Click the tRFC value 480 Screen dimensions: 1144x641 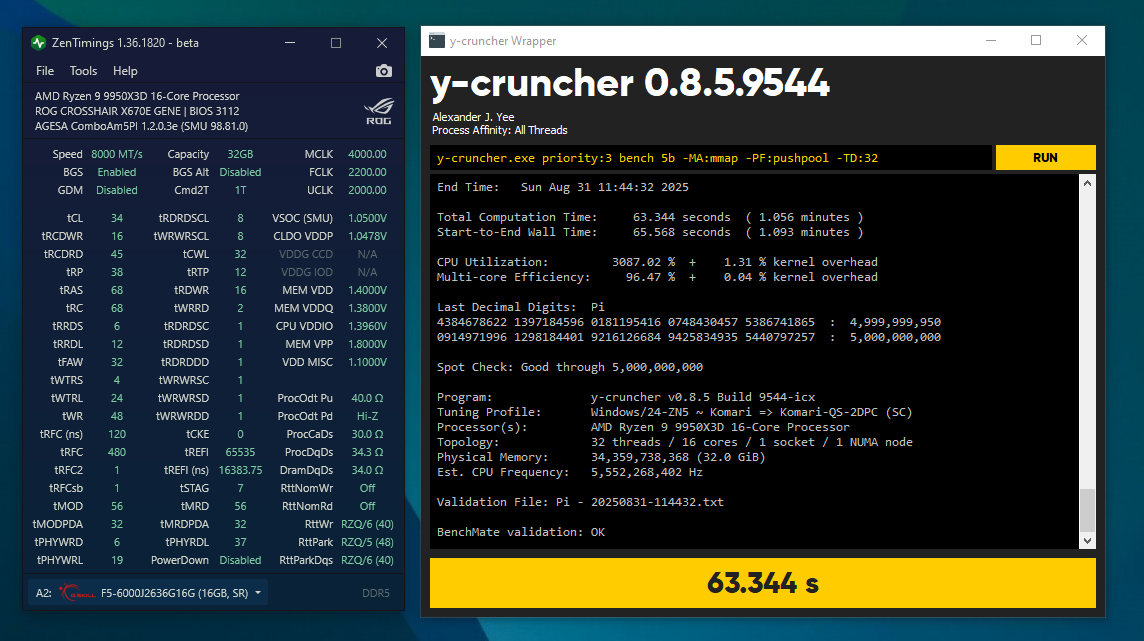(117, 452)
